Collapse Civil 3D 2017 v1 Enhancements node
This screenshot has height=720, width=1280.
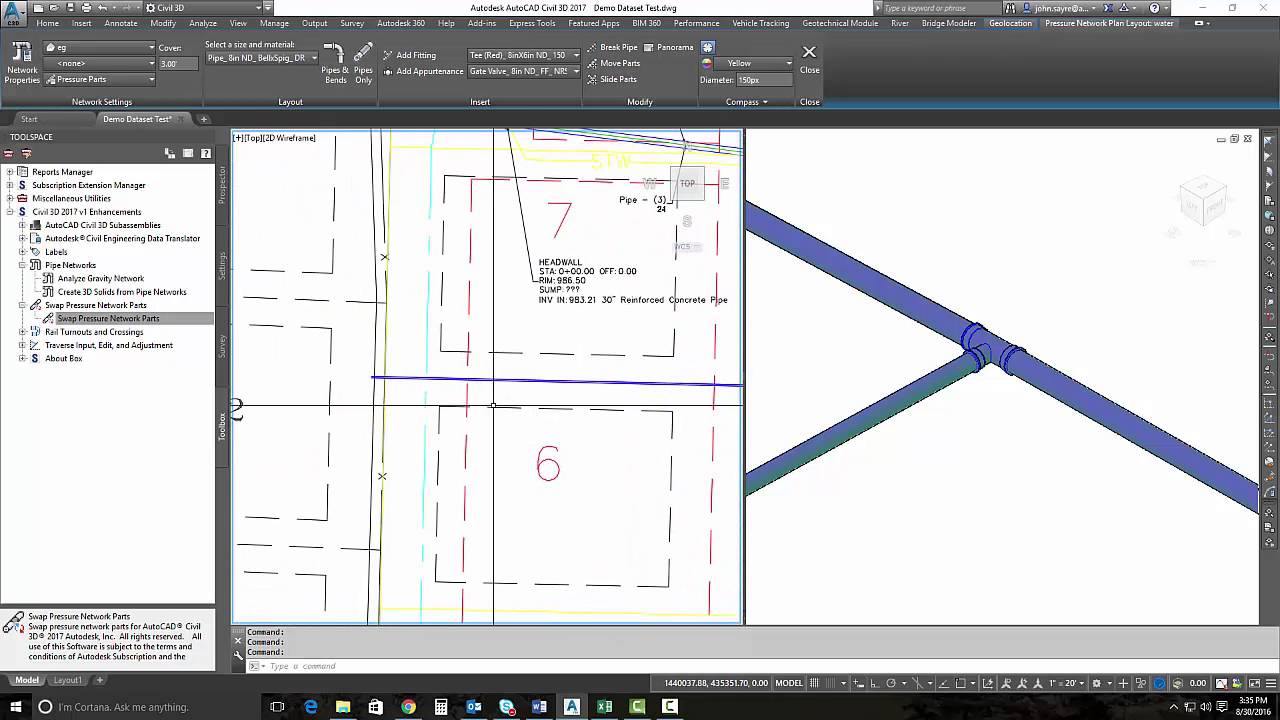click(x=10, y=212)
